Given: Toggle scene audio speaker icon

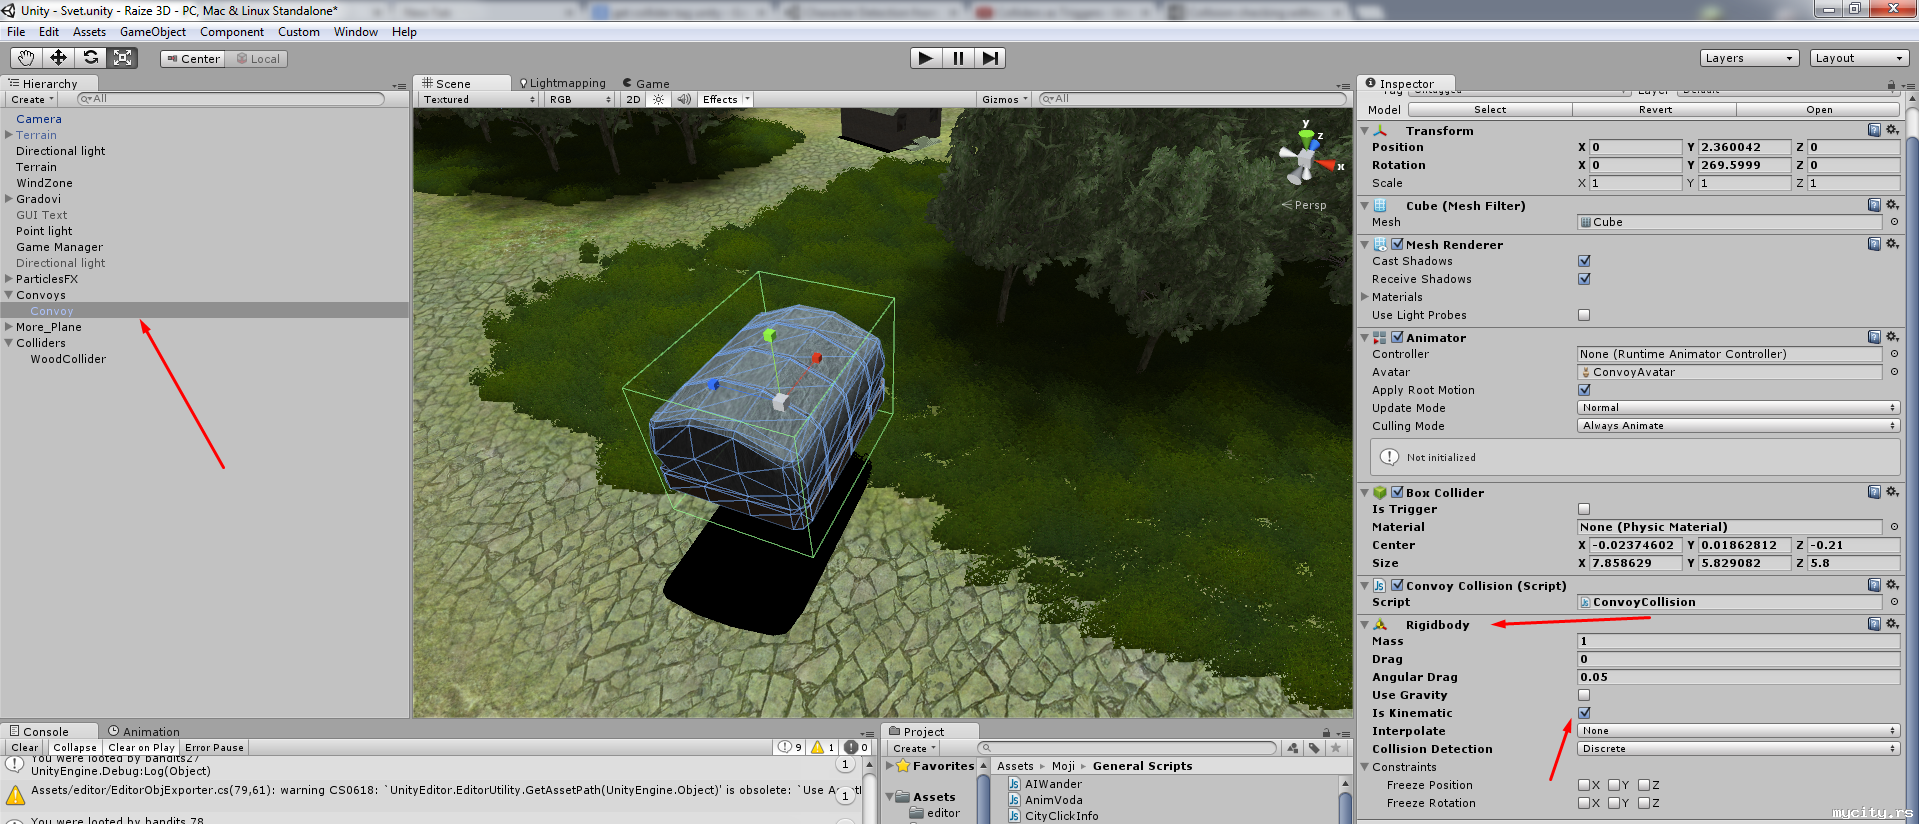Looking at the screenshot, I should pyautogui.click(x=684, y=100).
